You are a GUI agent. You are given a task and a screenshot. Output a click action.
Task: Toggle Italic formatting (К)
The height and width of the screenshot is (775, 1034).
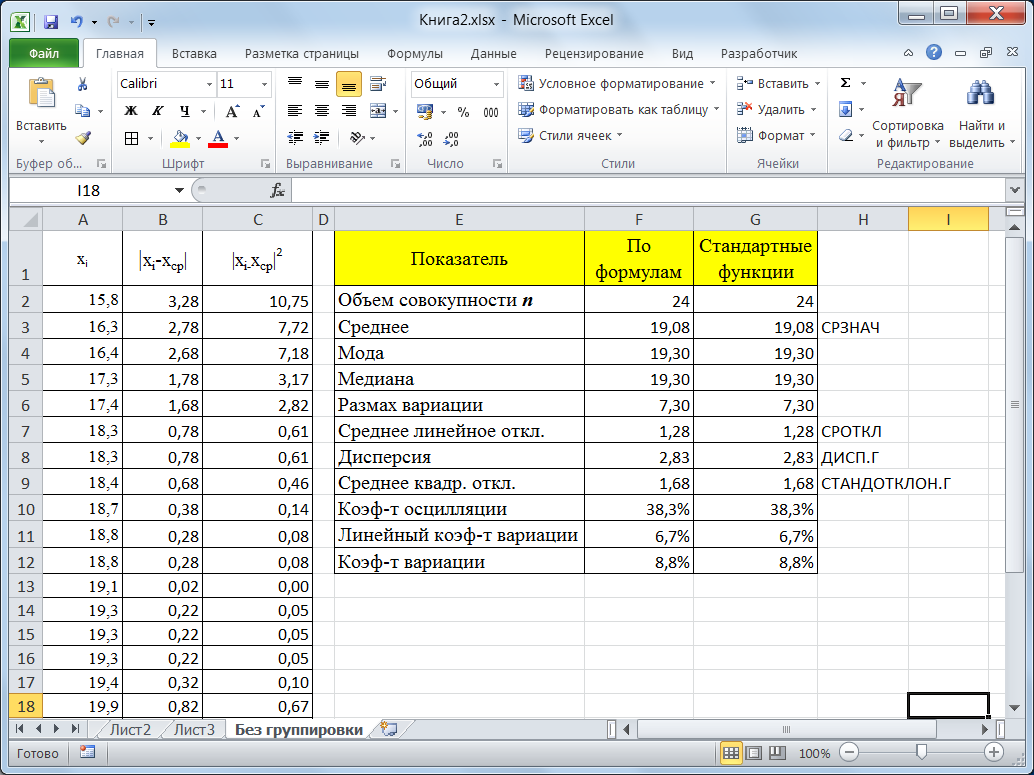(158, 111)
